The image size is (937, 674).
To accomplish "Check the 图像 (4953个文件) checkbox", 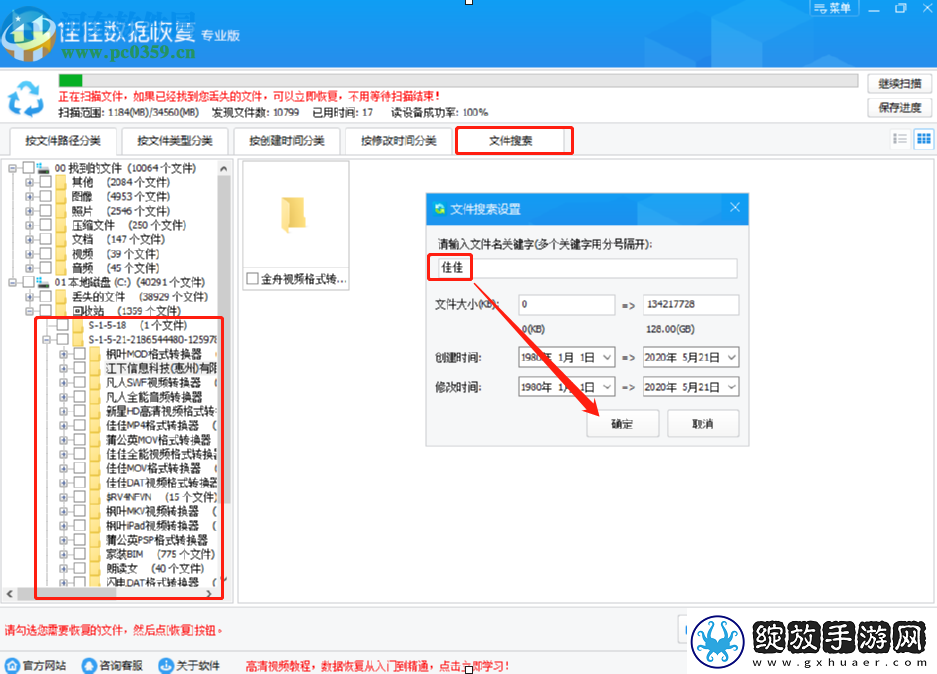I will [x=45, y=196].
